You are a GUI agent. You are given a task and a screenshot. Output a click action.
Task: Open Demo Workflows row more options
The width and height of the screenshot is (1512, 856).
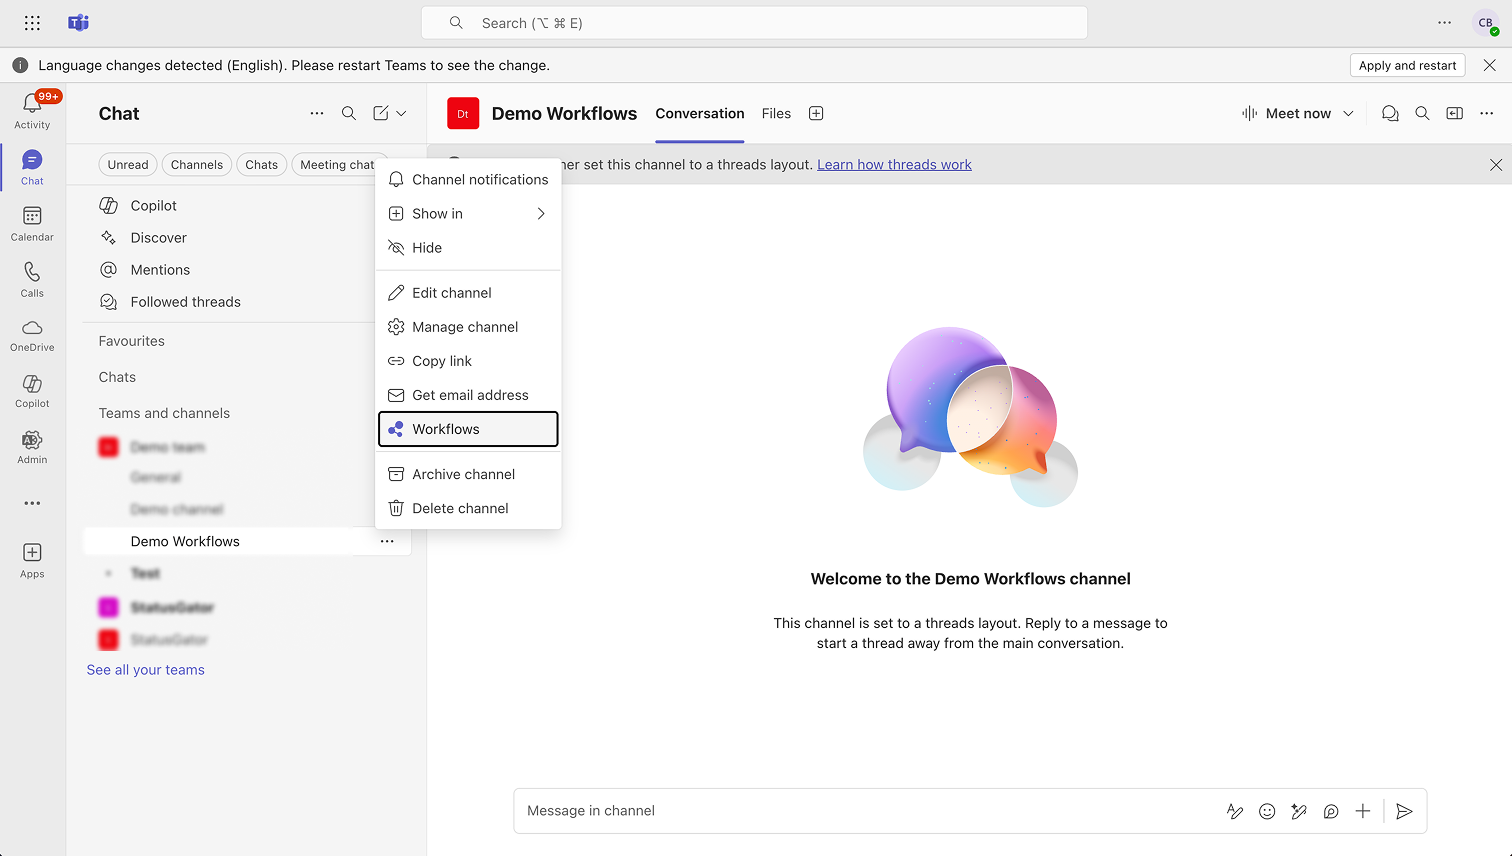point(387,541)
